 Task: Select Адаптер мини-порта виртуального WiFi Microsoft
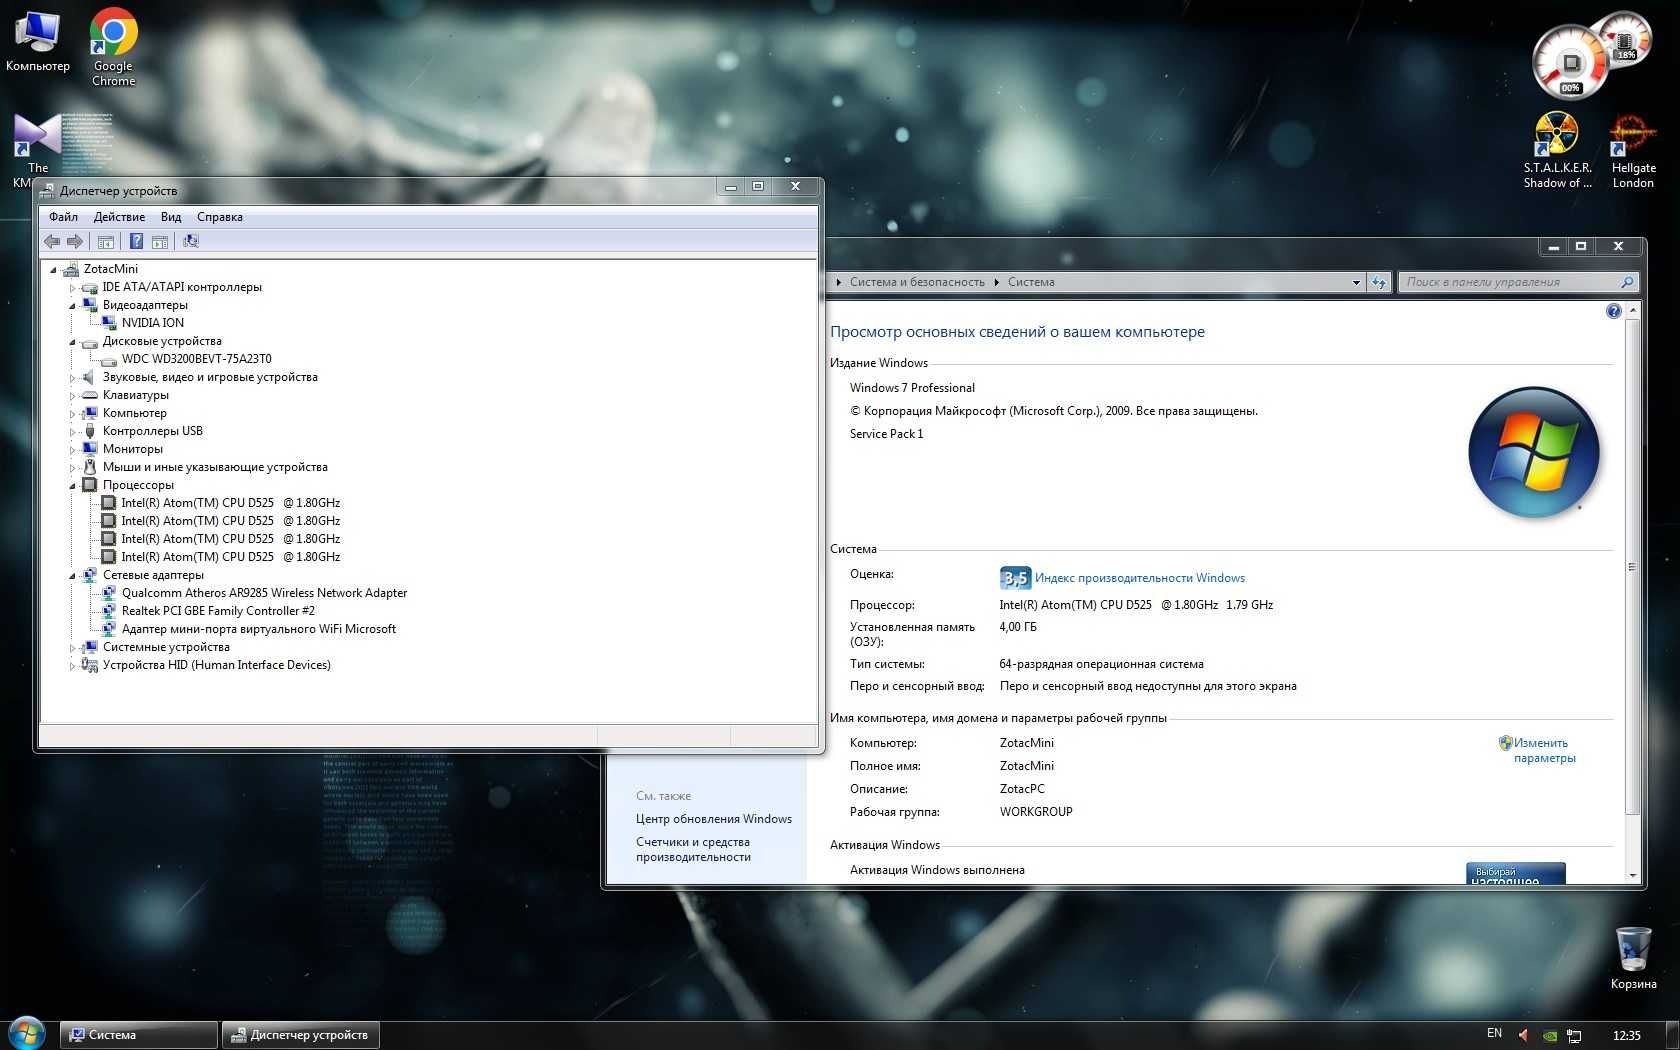pos(258,629)
